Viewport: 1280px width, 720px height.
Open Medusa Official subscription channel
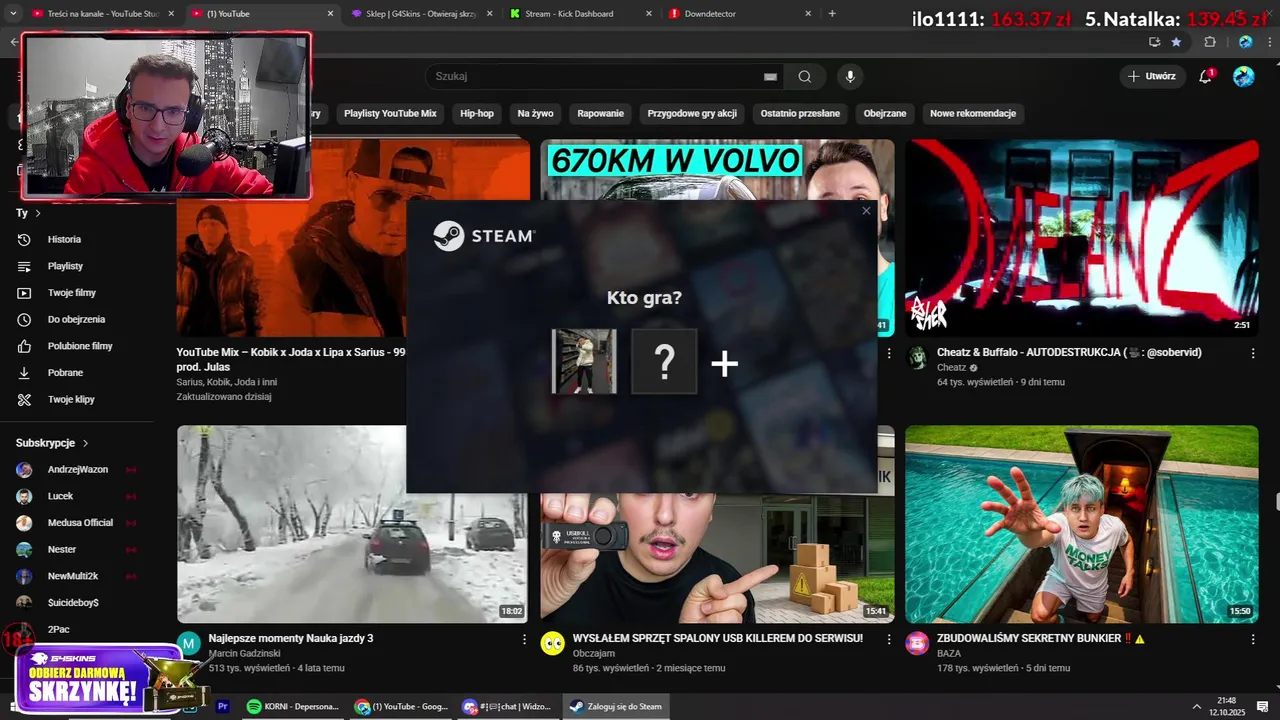(x=80, y=523)
